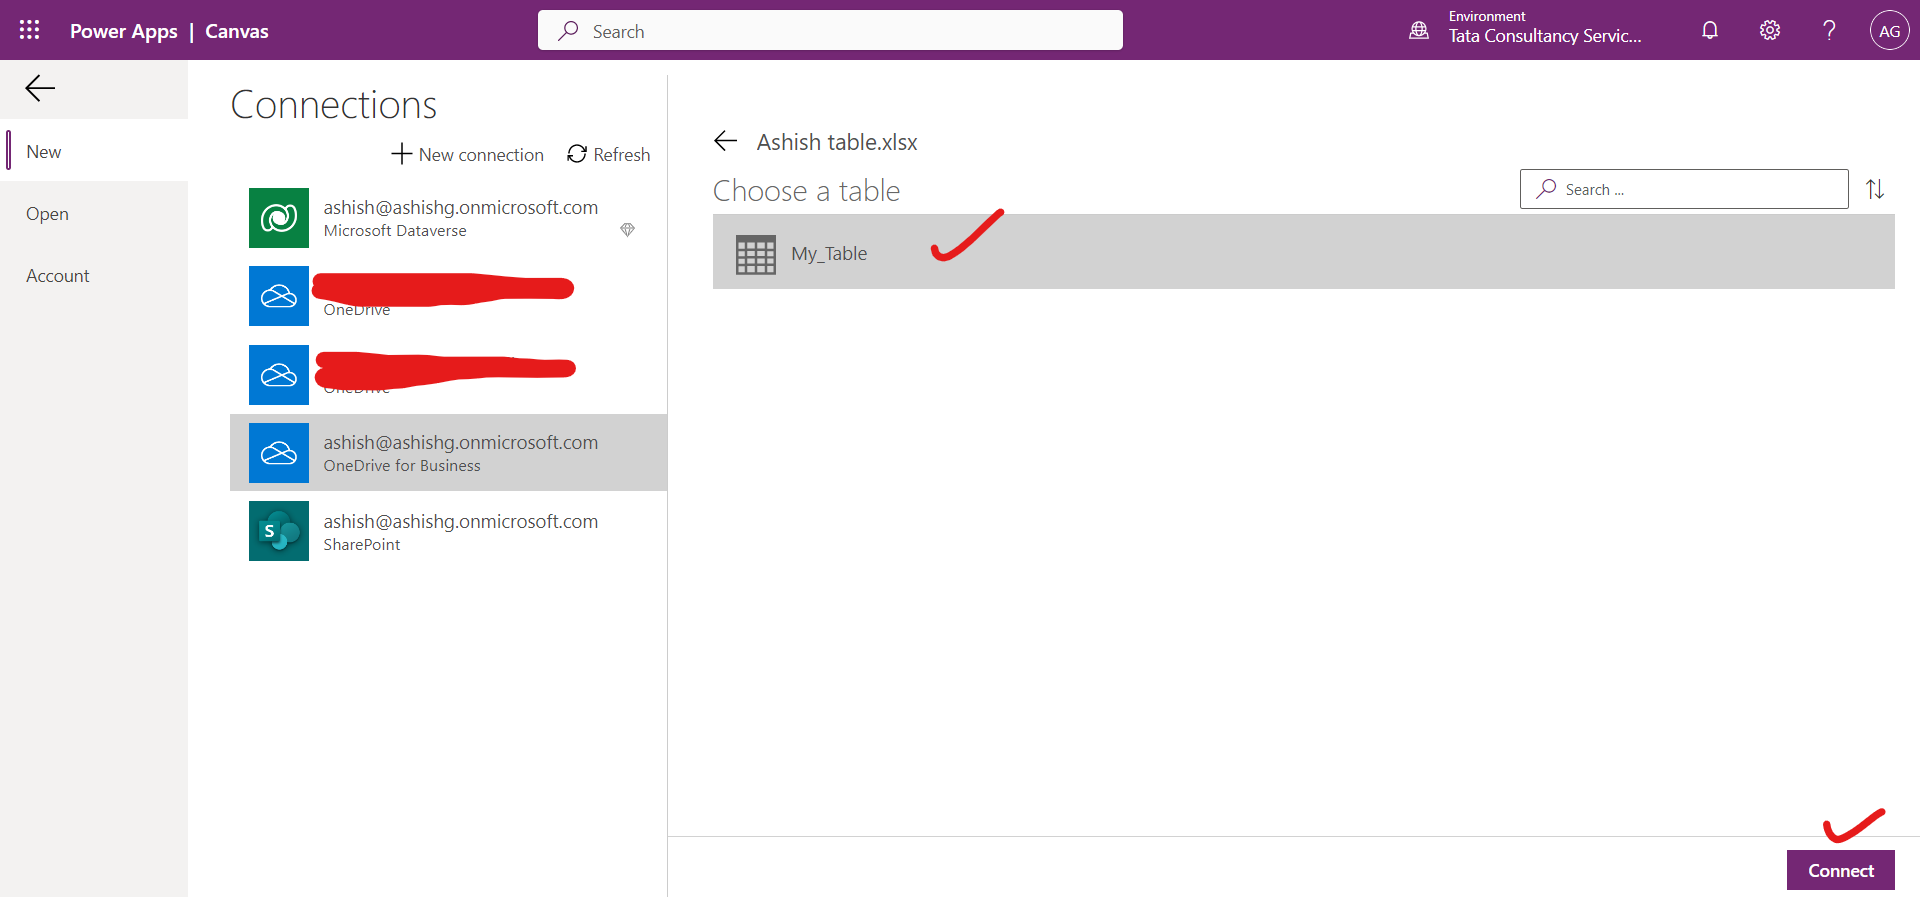Click the premium diamond icon by Dataverse
Screen dimensions: 1920x897
(628, 230)
